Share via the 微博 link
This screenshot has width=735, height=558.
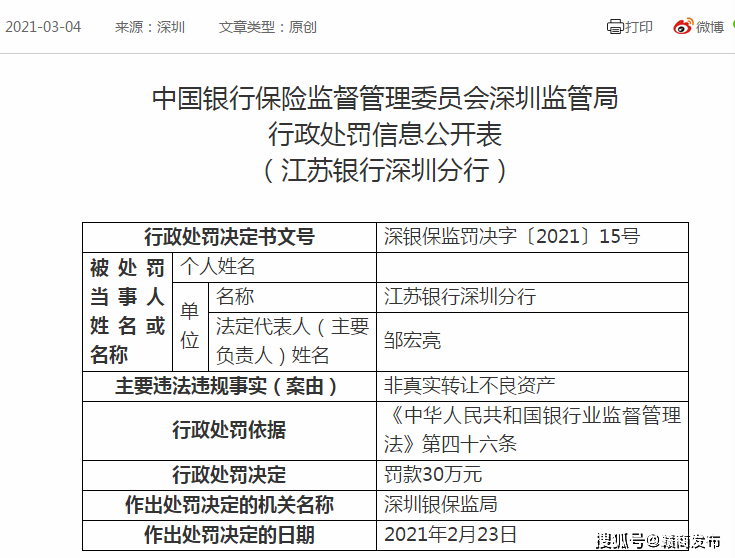(710, 27)
